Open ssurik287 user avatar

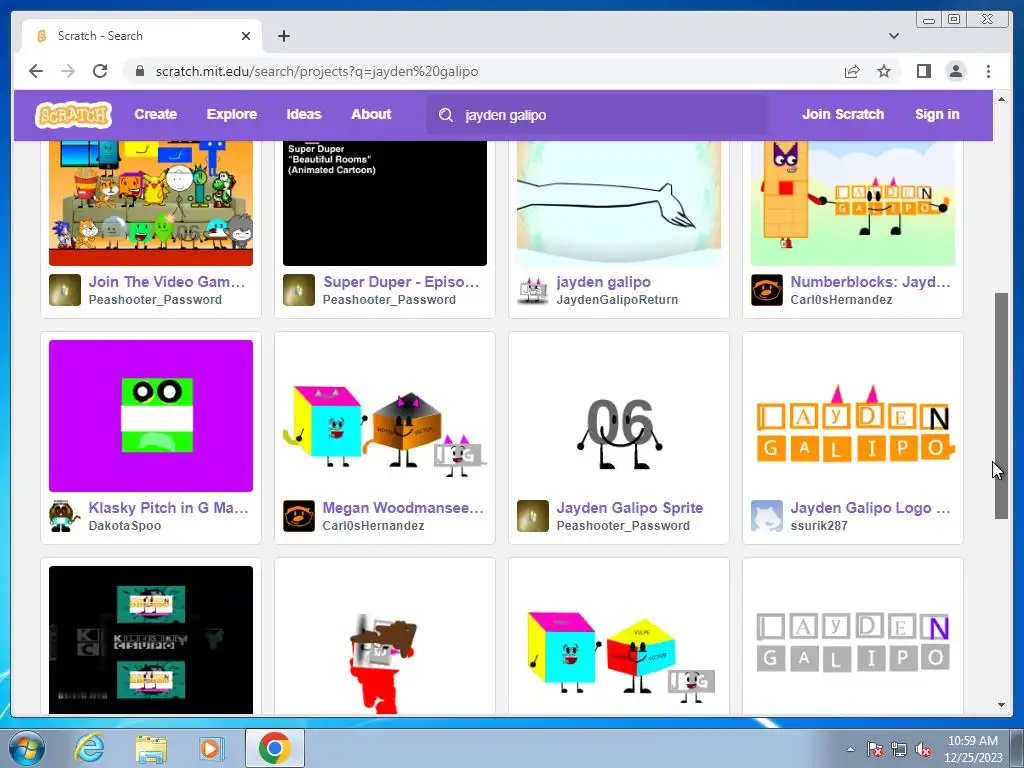pyautogui.click(x=766, y=516)
